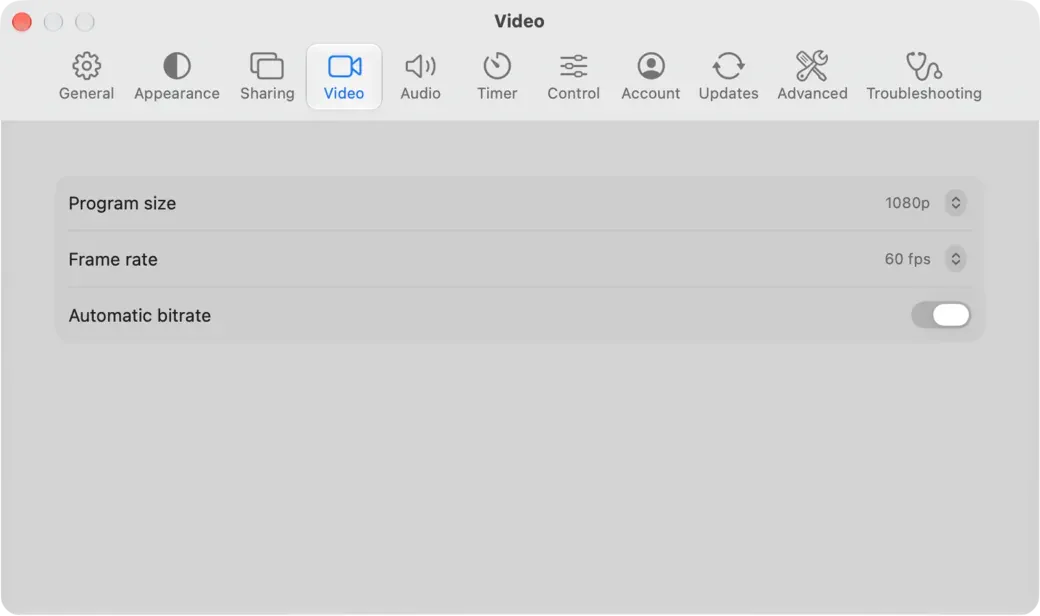The image size is (1040, 616).
Task: Open Advanced tools settings
Action: click(x=812, y=77)
